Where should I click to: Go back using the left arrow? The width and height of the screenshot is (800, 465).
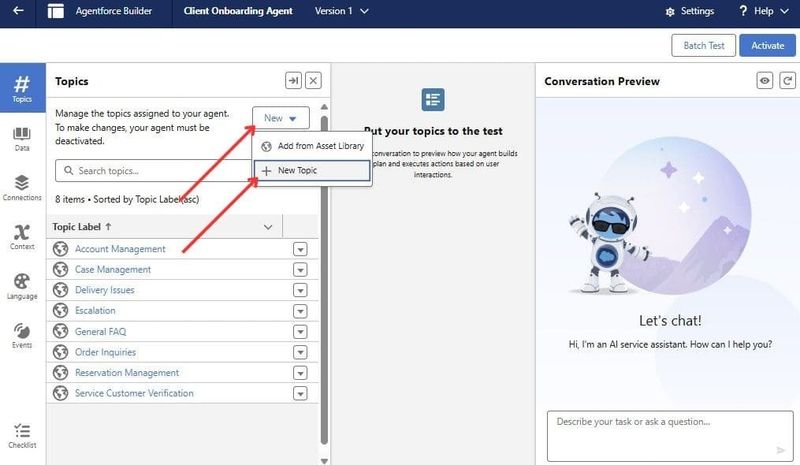click(x=18, y=11)
